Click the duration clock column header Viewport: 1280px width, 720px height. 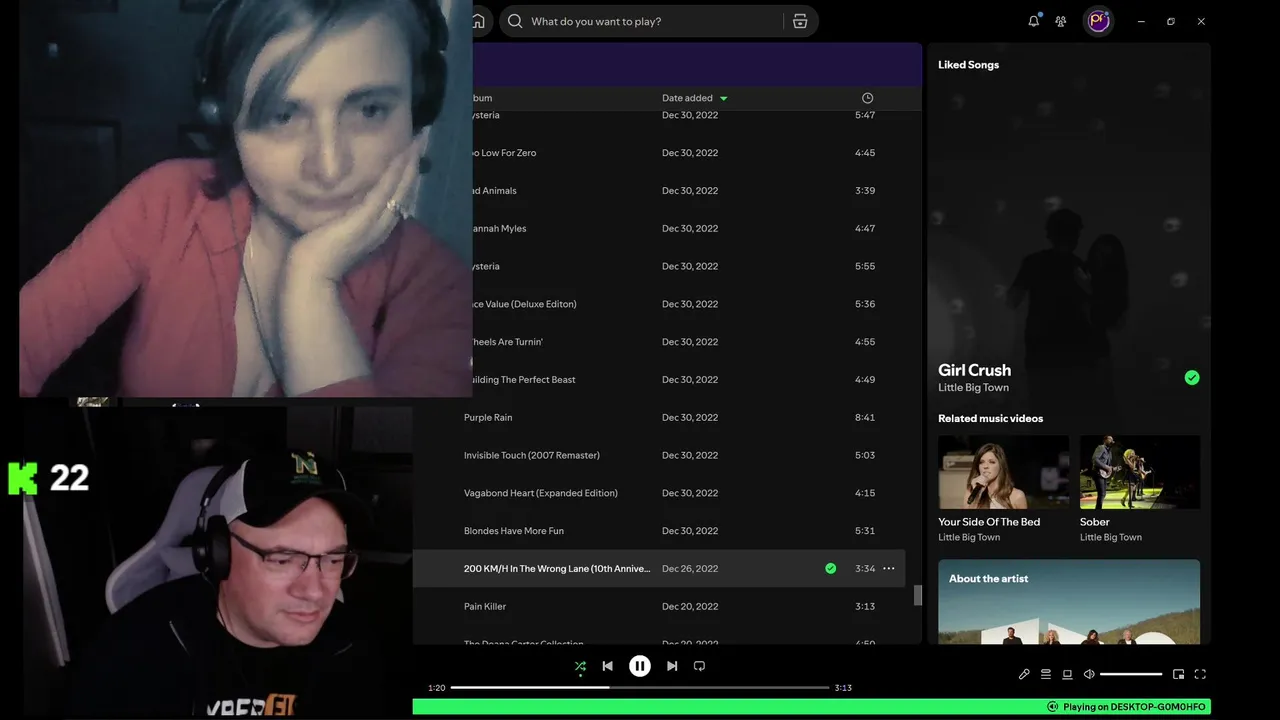(867, 98)
